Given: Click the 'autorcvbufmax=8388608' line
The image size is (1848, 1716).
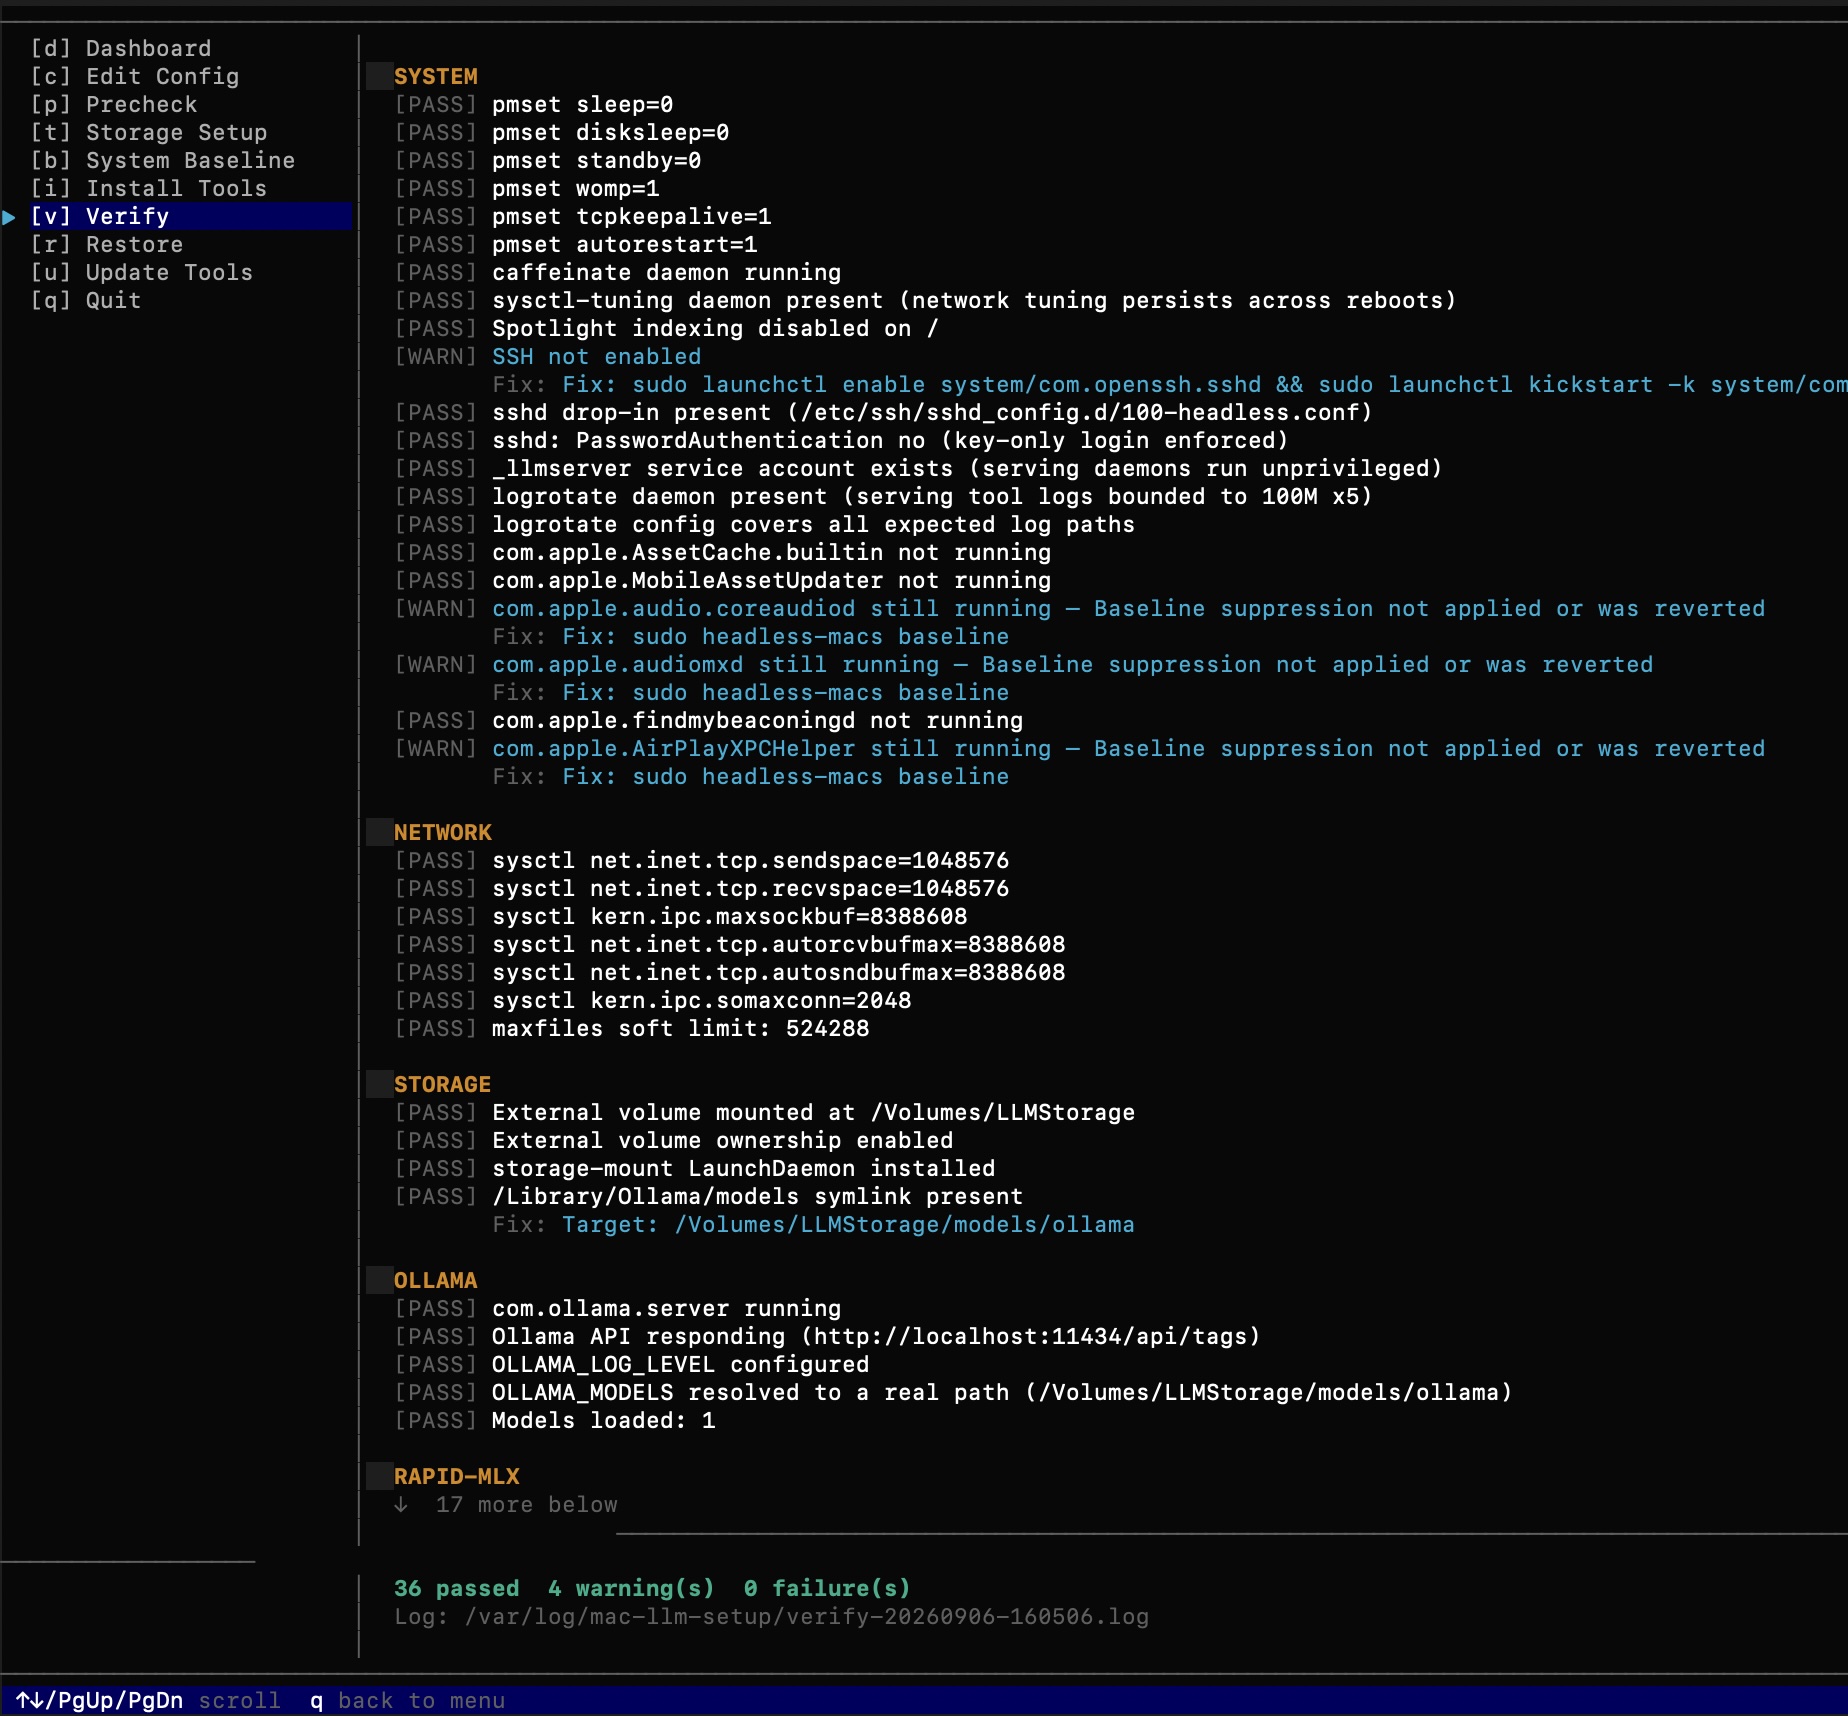Looking at the screenshot, I should pos(730,944).
